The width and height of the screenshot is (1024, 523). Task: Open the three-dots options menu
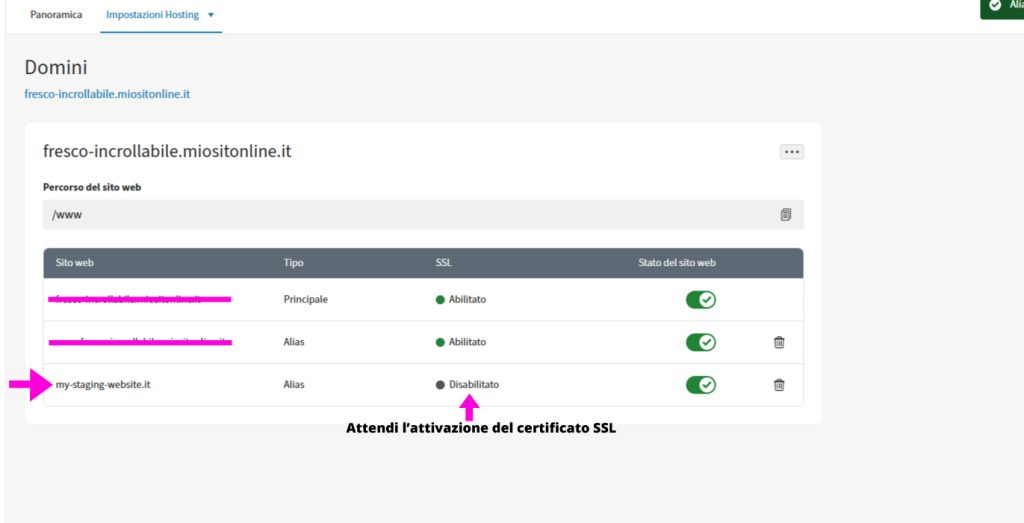pyautogui.click(x=792, y=152)
